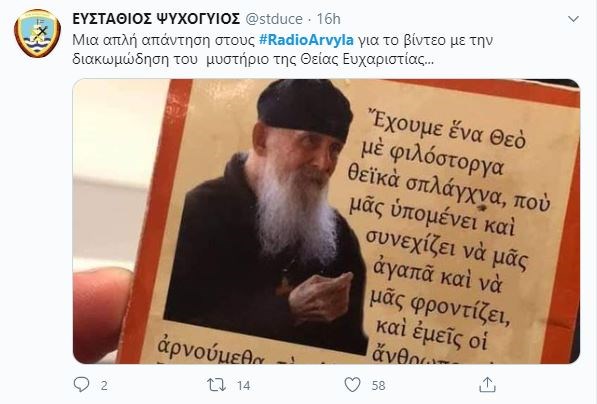The height and width of the screenshot is (404, 597).
Task: Retweet this post using the arrows icon
Action: click(x=216, y=385)
